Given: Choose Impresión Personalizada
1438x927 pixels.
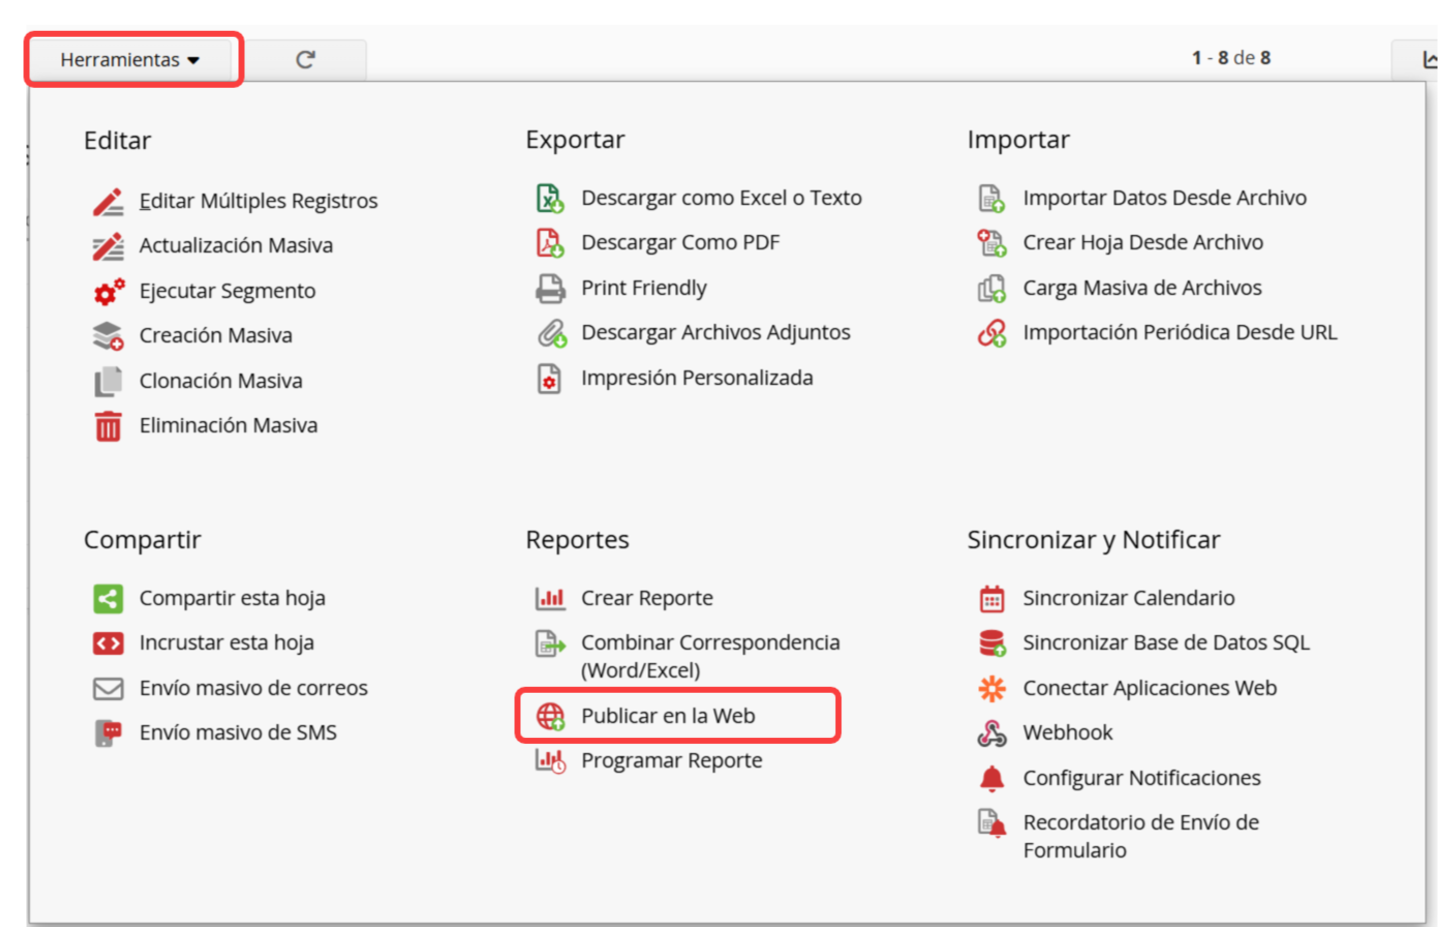Looking at the screenshot, I should click(697, 378).
